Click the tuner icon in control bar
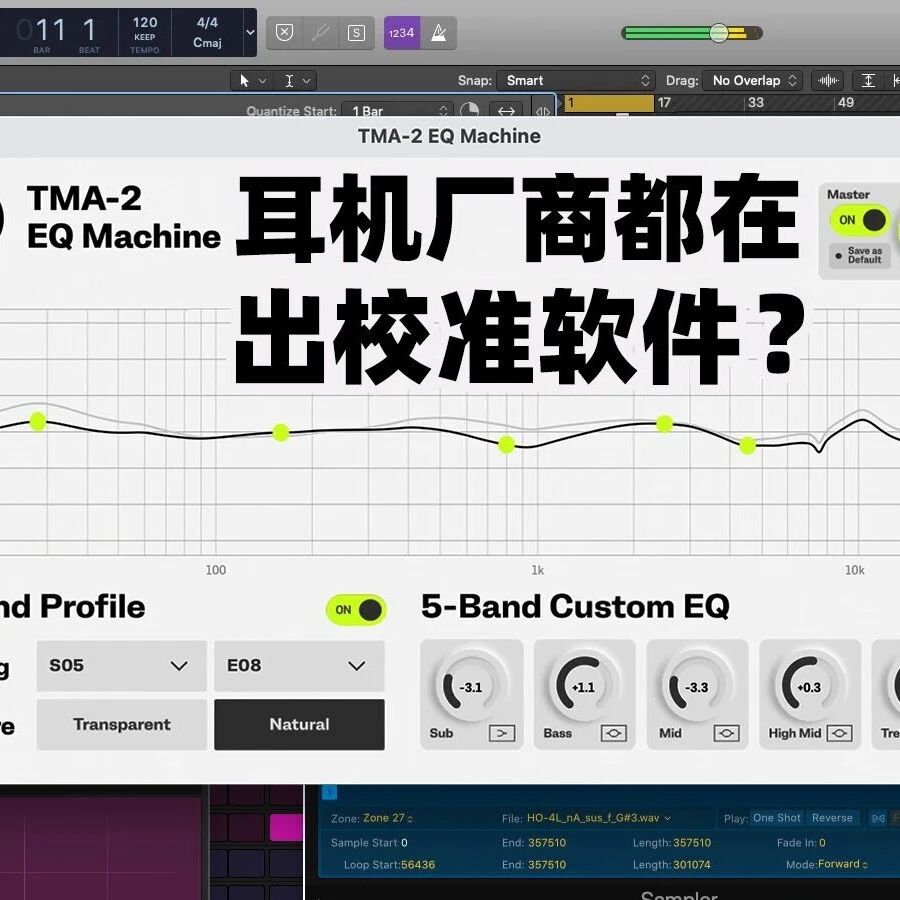Image resolution: width=900 pixels, height=900 pixels. 320,33
